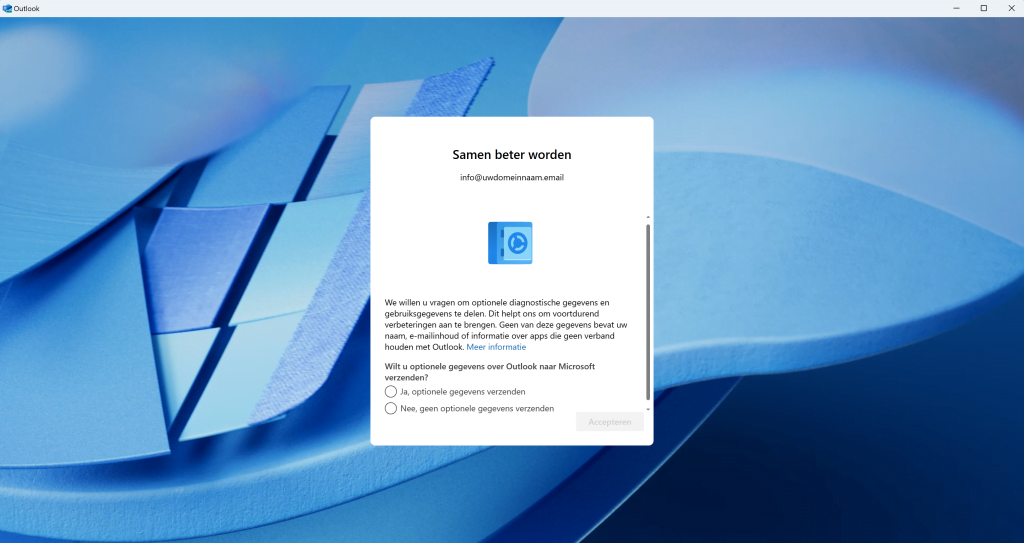This screenshot has width=1024, height=543.
Task: Close the Outlook window
Action: coord(1011,8)
